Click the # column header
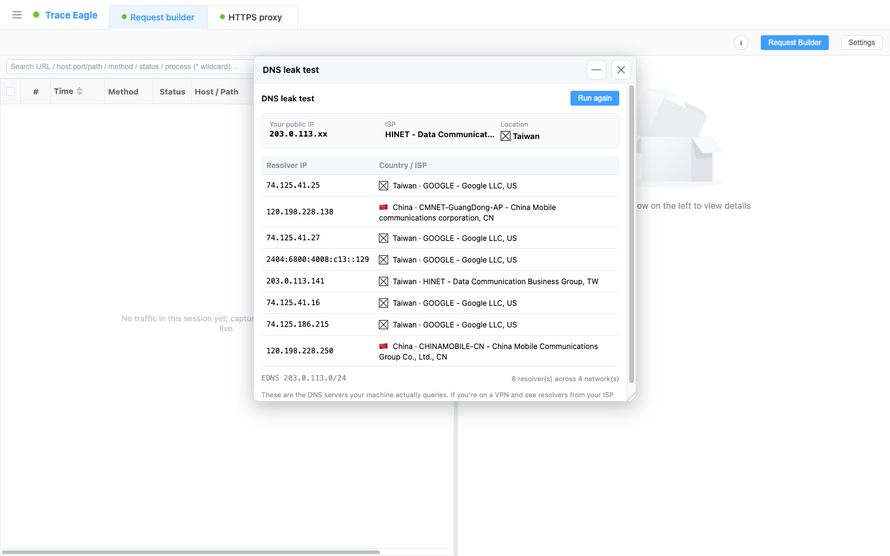 pos(36,91)
